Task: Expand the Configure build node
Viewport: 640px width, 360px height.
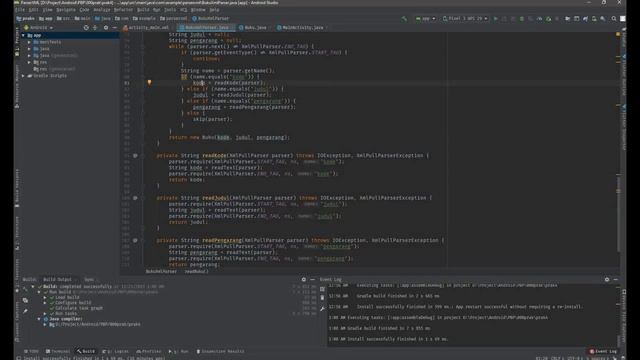Action: pyautogui.click(x=45, y=303)
